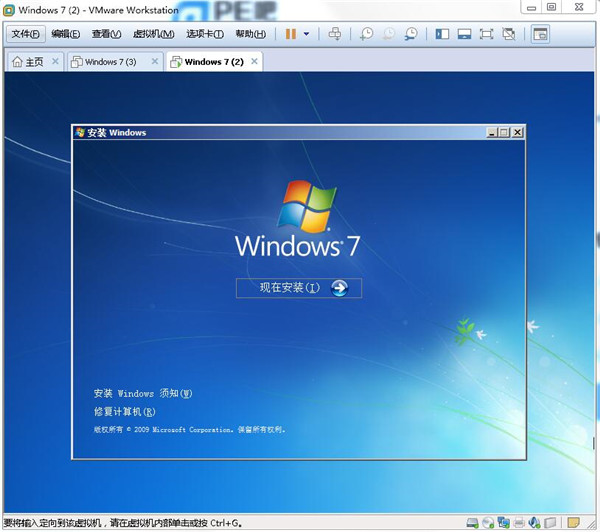Viewport: 600px width, 532px height.
Task: Click the 2009 Microsoft Corporation copyright text
Action: (189, 429)
